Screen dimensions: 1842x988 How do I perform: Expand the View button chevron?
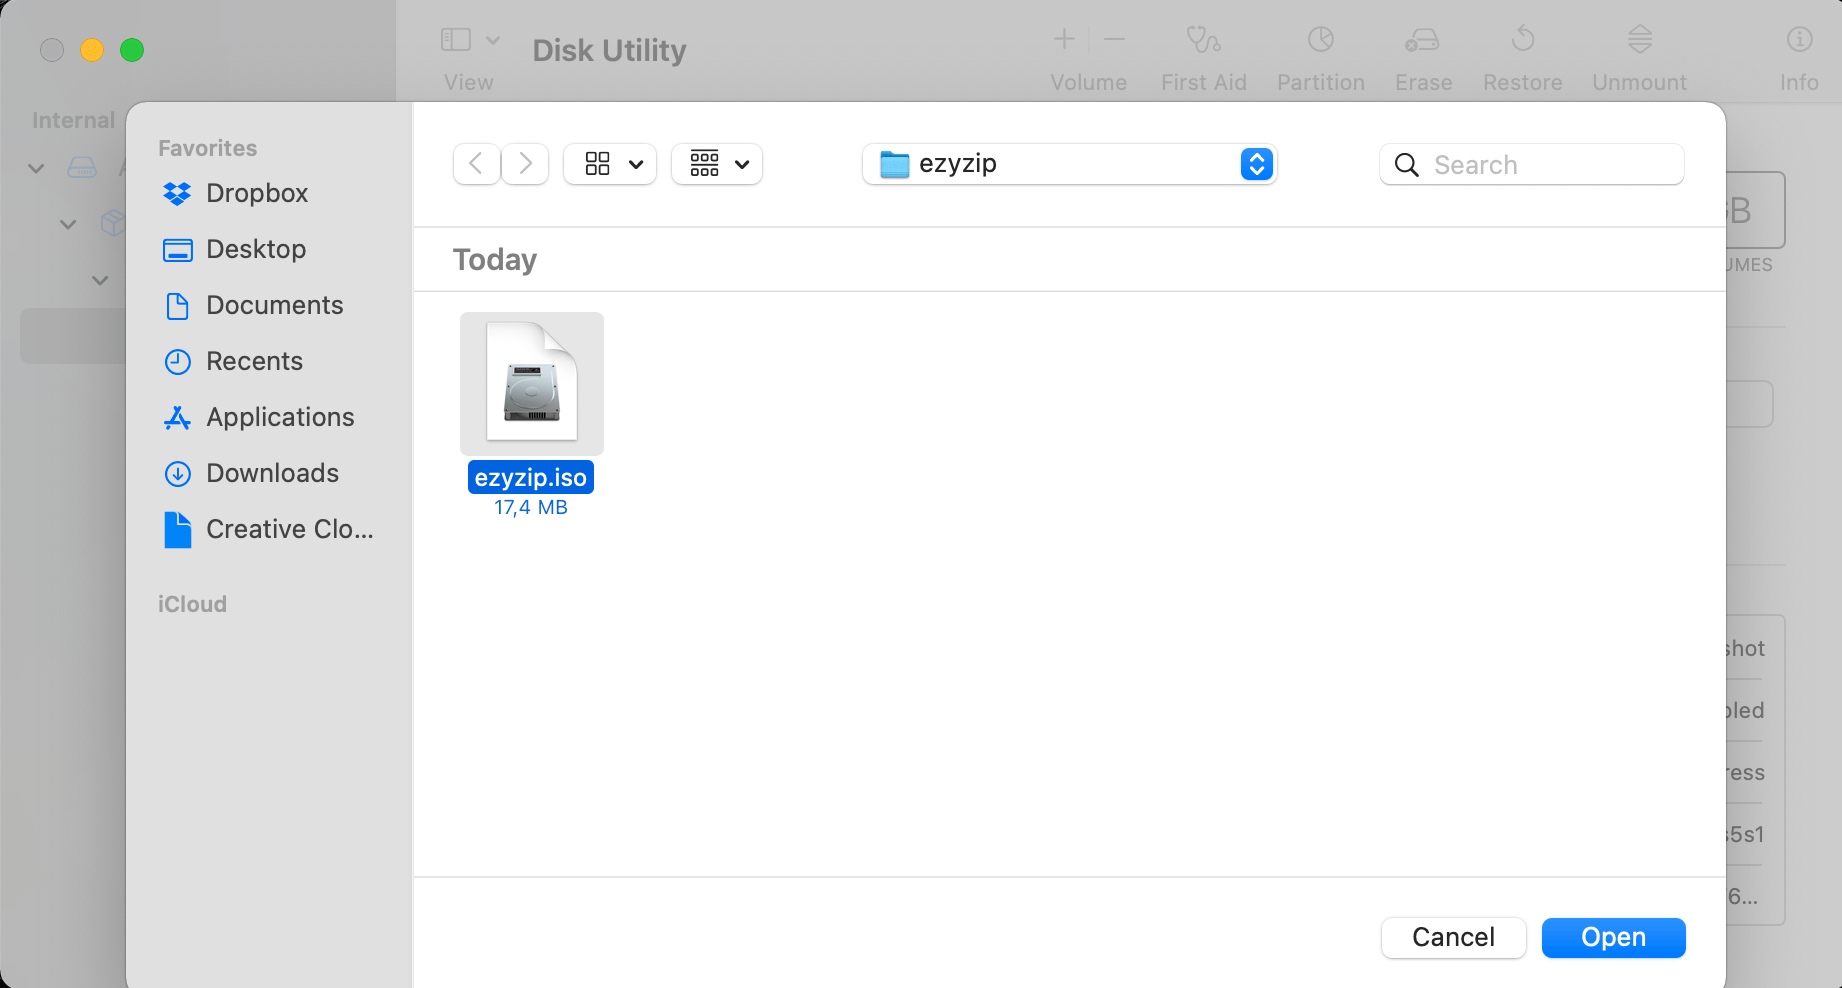491,38
